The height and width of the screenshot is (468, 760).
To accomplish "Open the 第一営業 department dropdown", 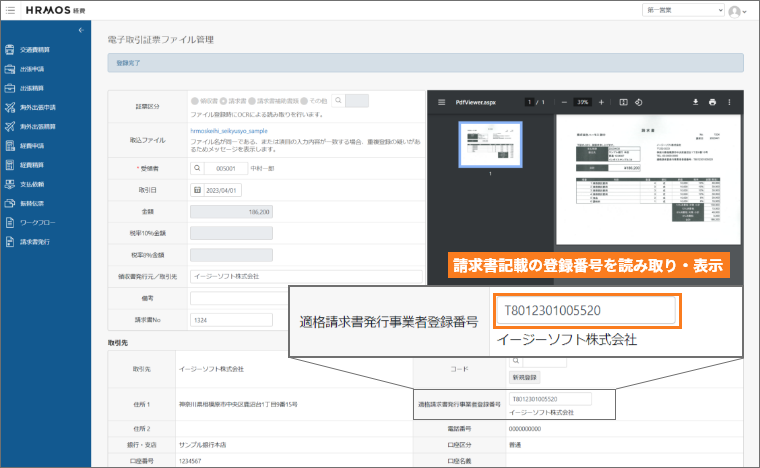I will (x=683, y=10).
